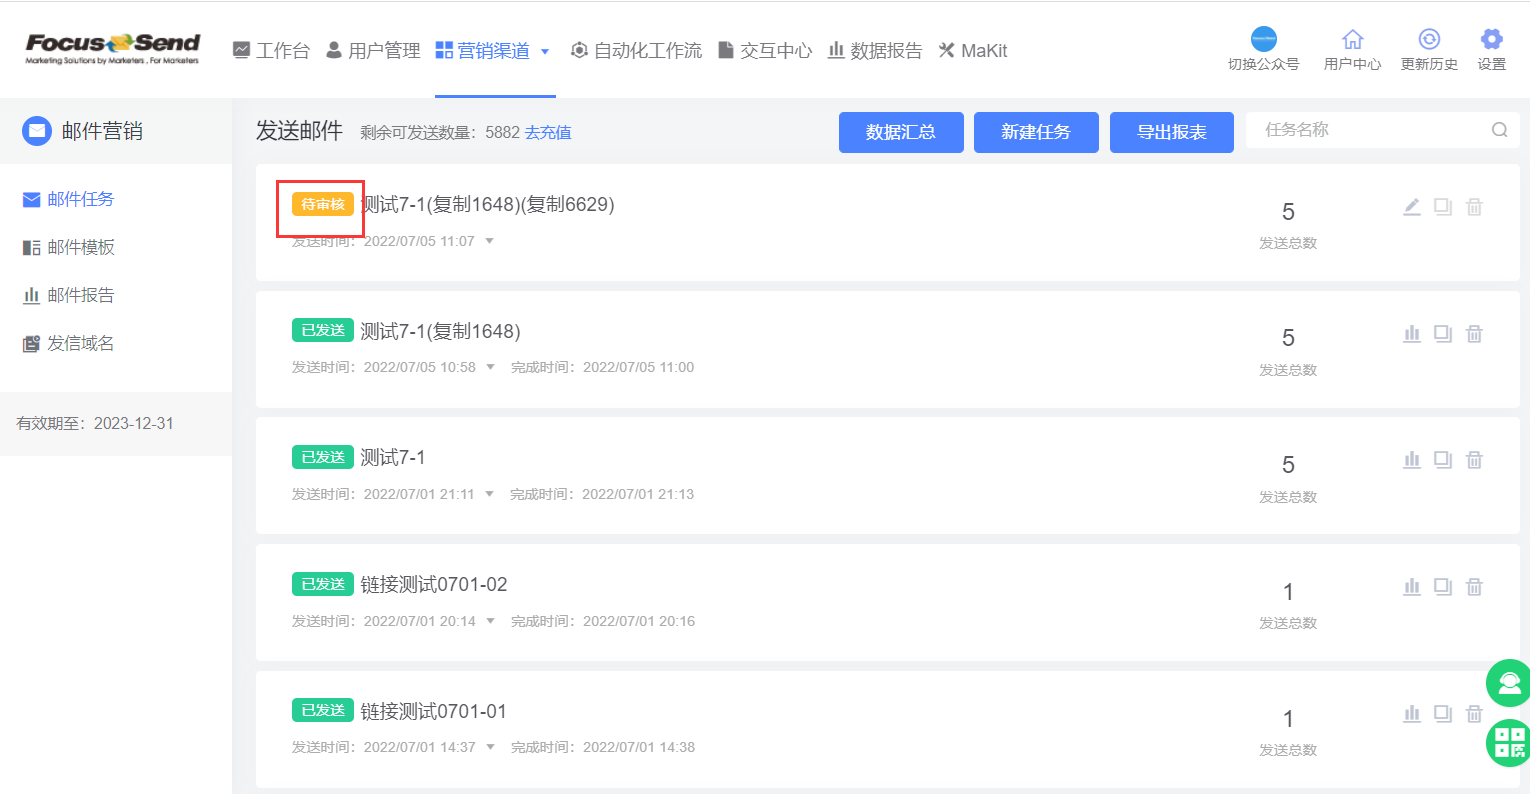
Task: Delete task 链接测试0701-01
Action: pos(1474,714)
